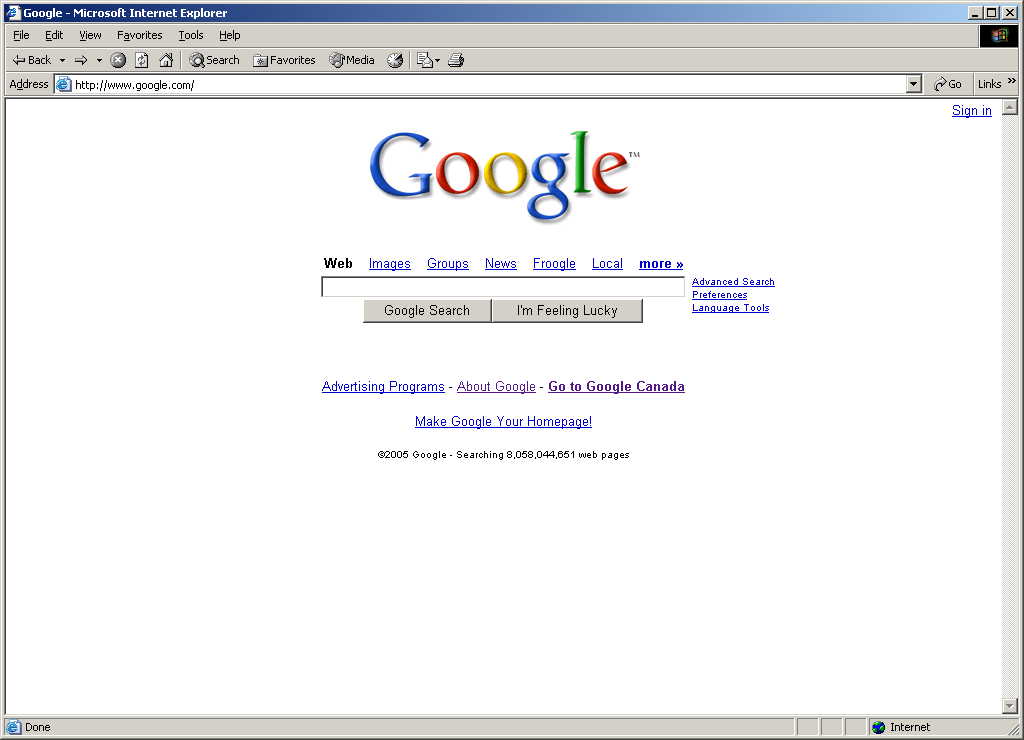
Task: Expand the Links toolbar chevron
Action: point(1012,81)
